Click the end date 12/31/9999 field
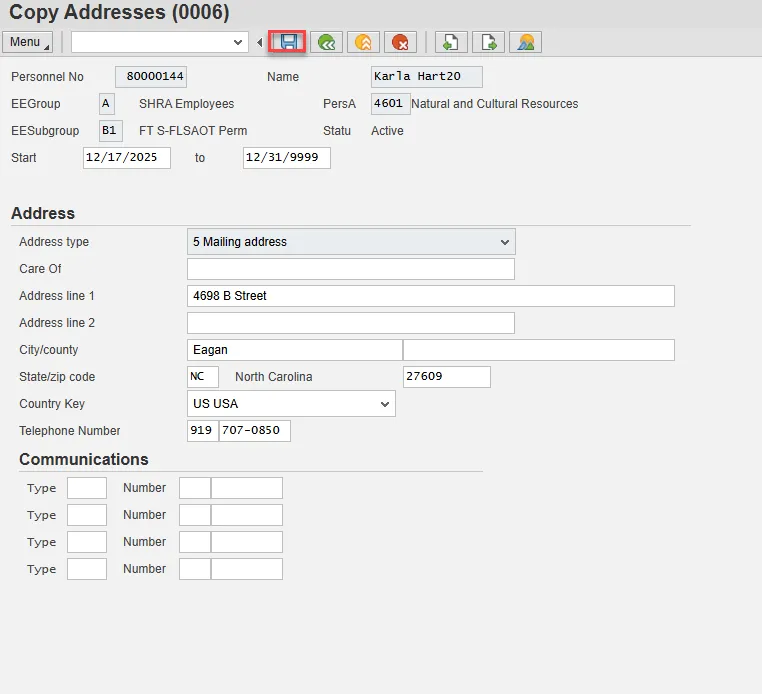The height and width of the screenshot is (694, 762). point(286,158)
